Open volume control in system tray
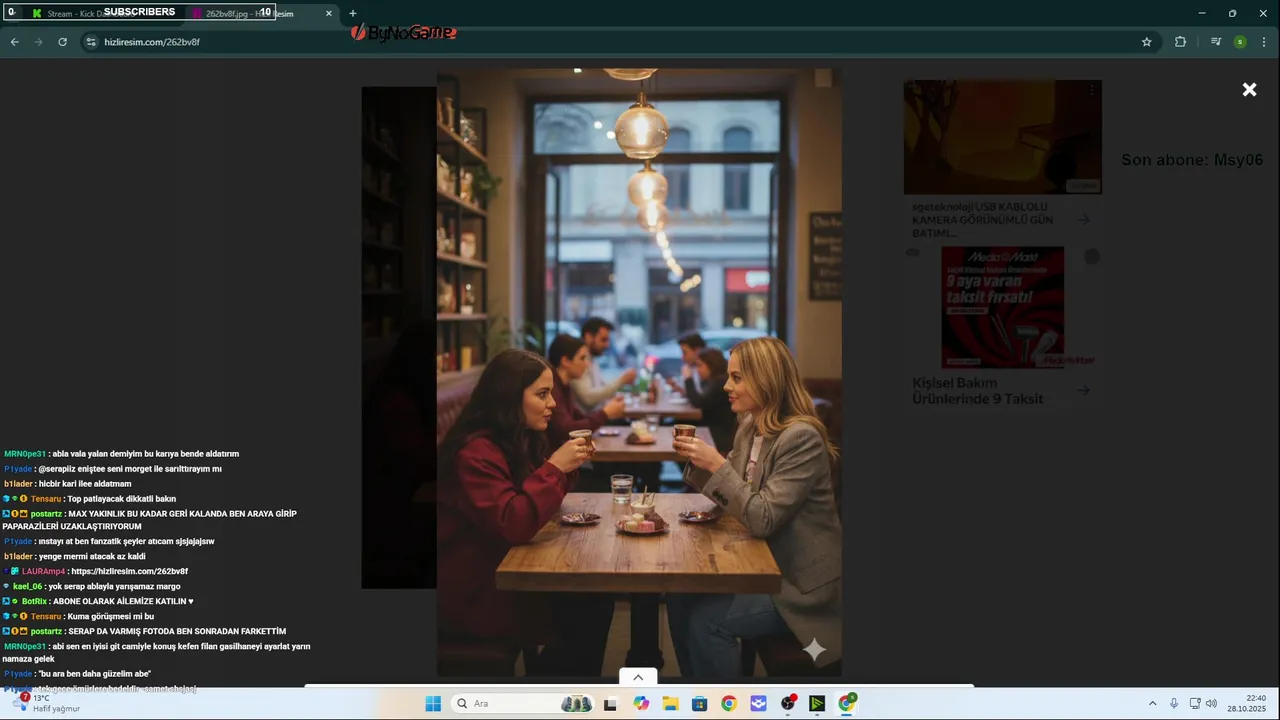The width and height of the screenshot is (1280, 720). coord(1211,704)
